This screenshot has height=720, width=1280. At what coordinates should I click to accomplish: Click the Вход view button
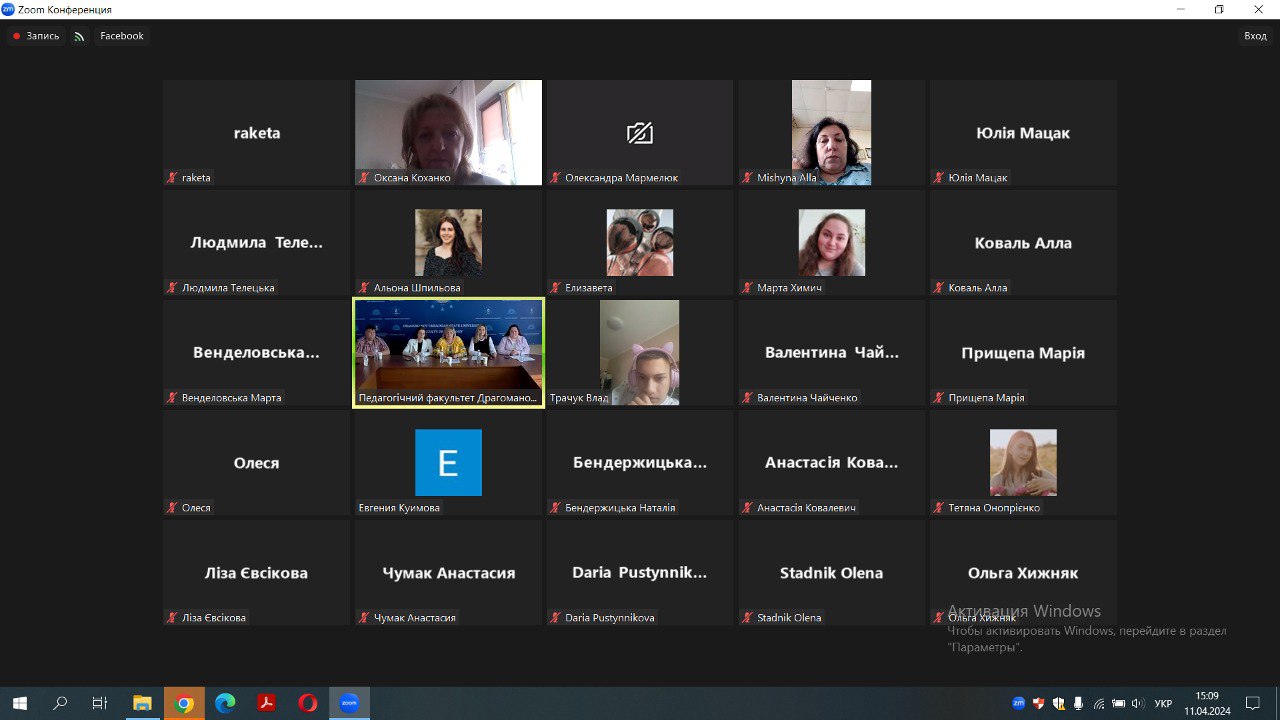(x=1254, y=36)
